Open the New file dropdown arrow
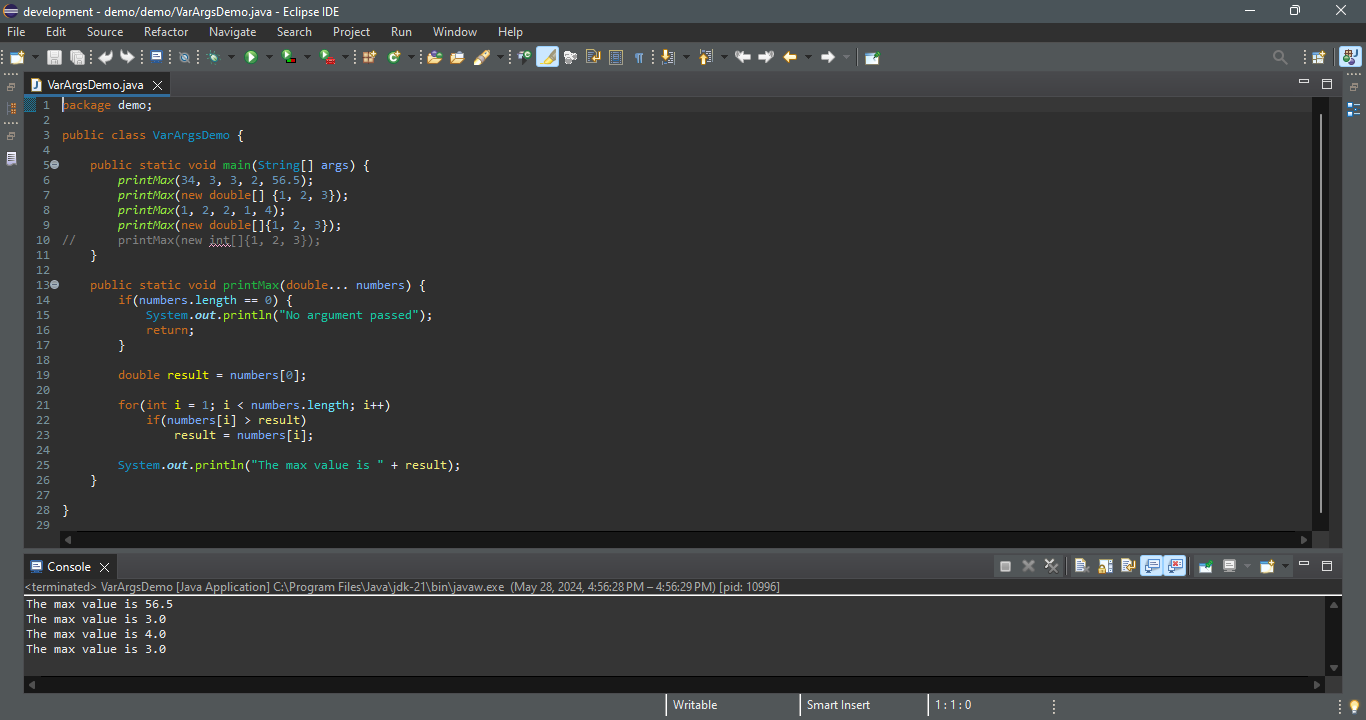The image size is (1366, 720). (x=36, y=57)
